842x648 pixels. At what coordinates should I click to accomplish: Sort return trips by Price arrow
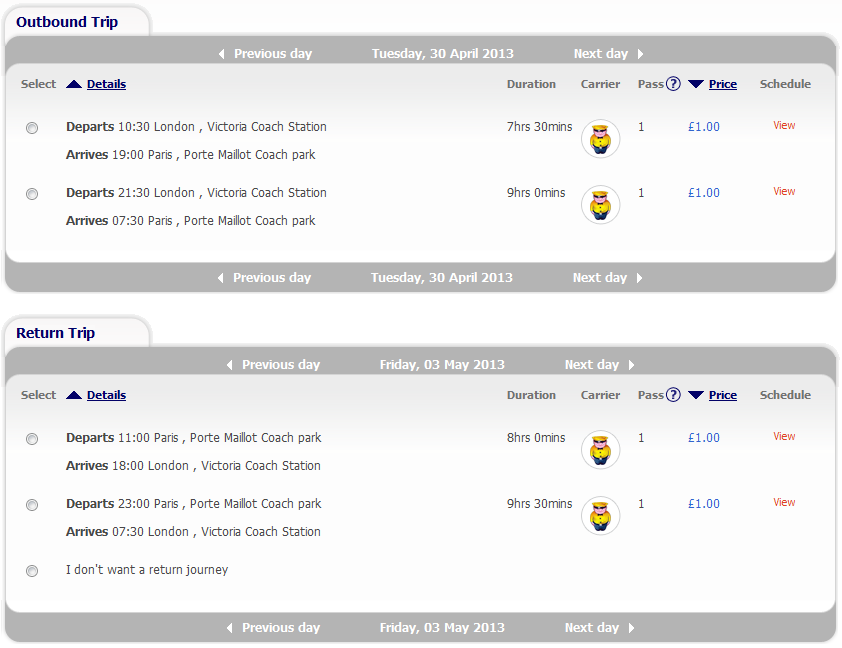[696, 395]
